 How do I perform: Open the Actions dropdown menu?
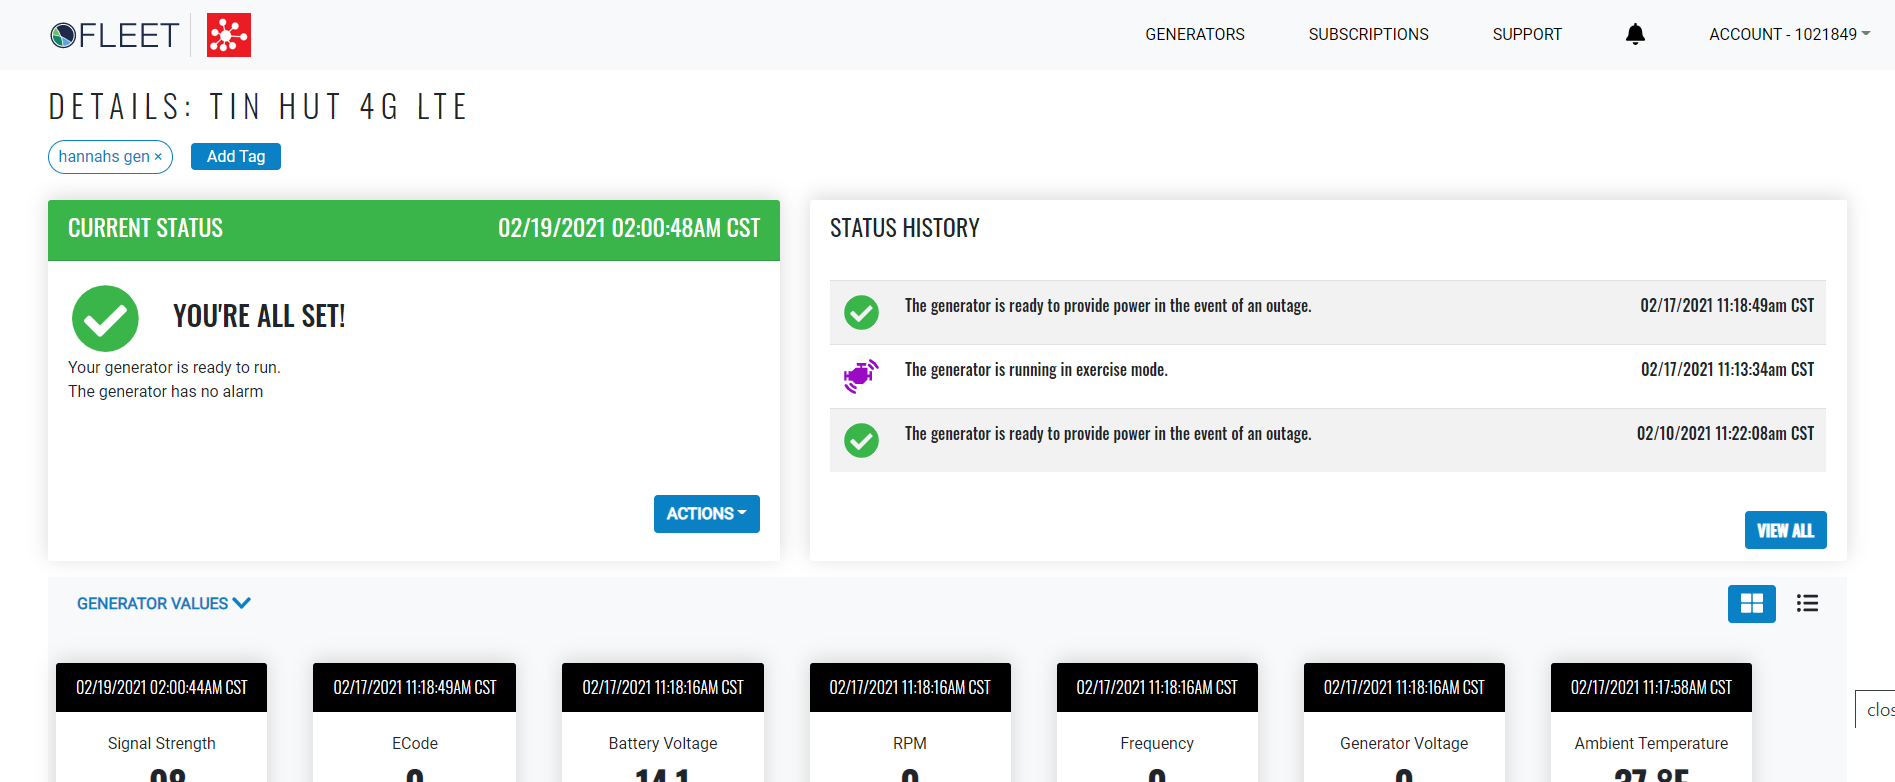click(x=706, y=514)
